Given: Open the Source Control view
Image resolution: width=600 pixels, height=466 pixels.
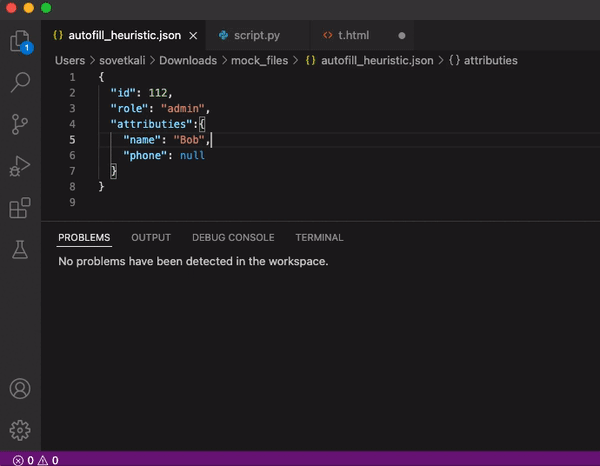Looking at the screenshot, I should tap(20, 124).
